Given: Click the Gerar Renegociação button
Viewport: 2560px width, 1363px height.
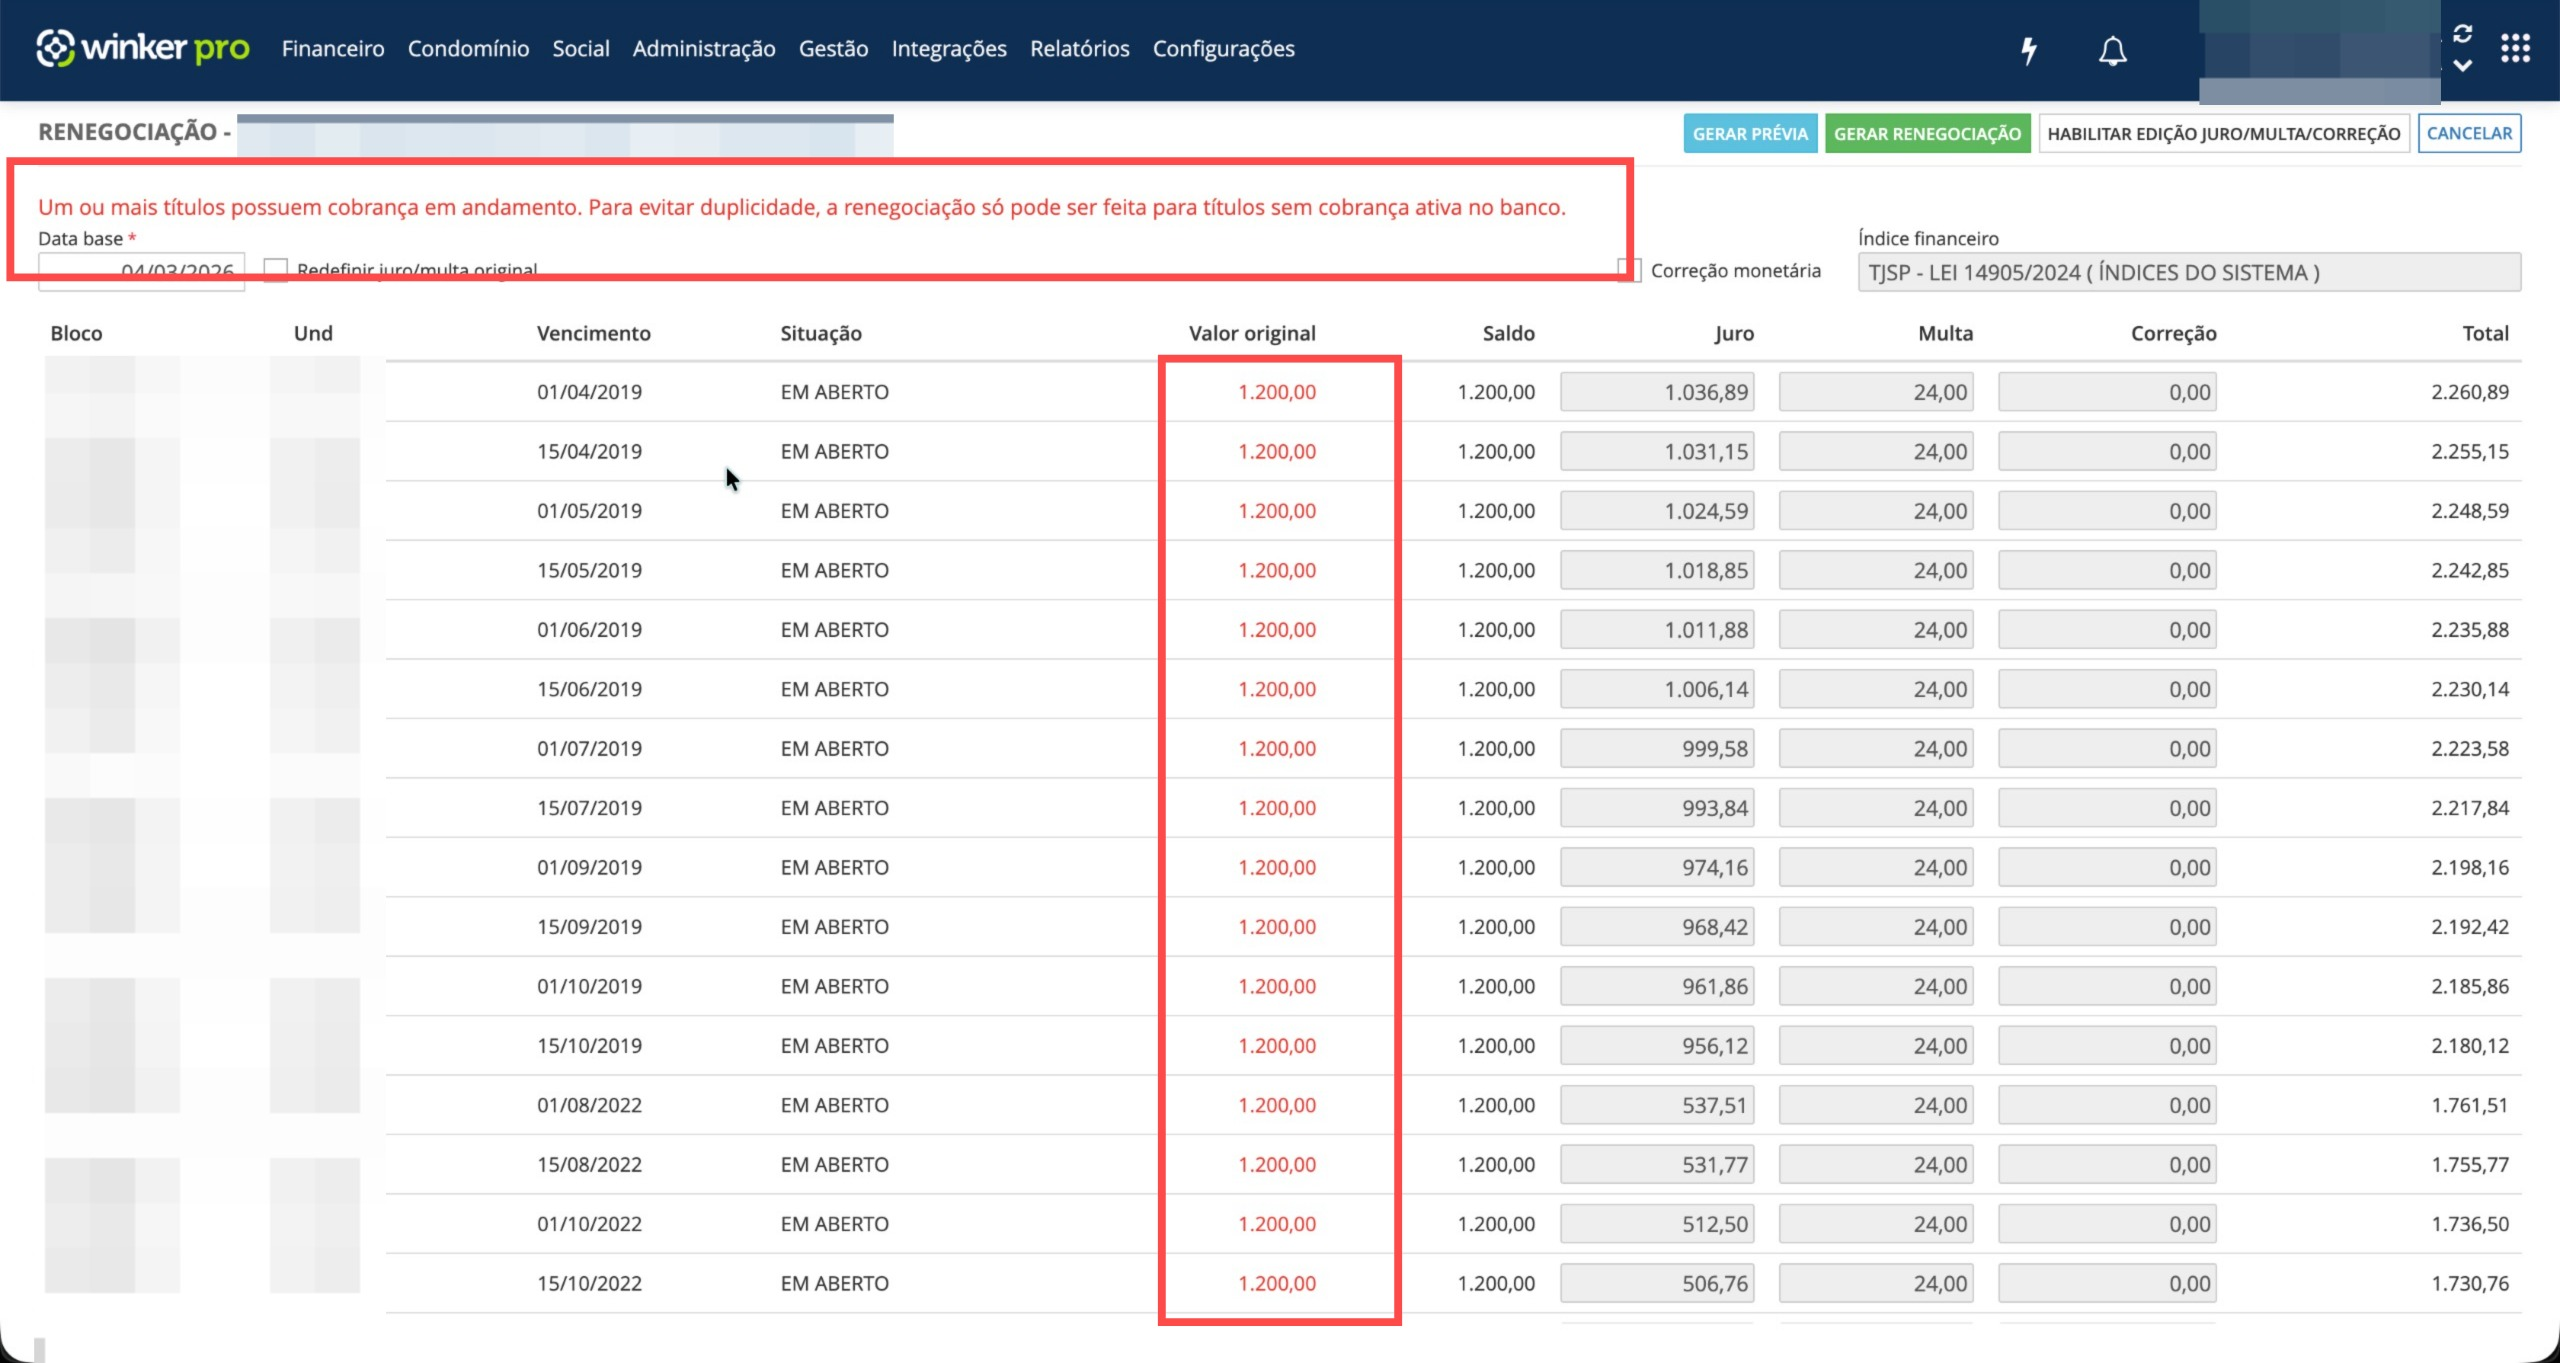Looking at the screenshot, I should click(1927, 134).
